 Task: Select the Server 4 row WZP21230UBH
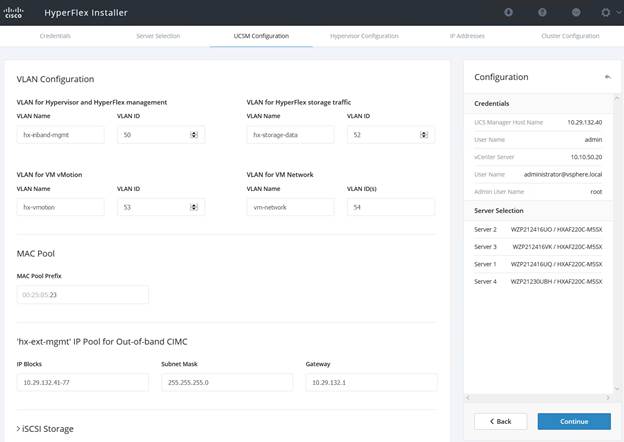(538, 281)
